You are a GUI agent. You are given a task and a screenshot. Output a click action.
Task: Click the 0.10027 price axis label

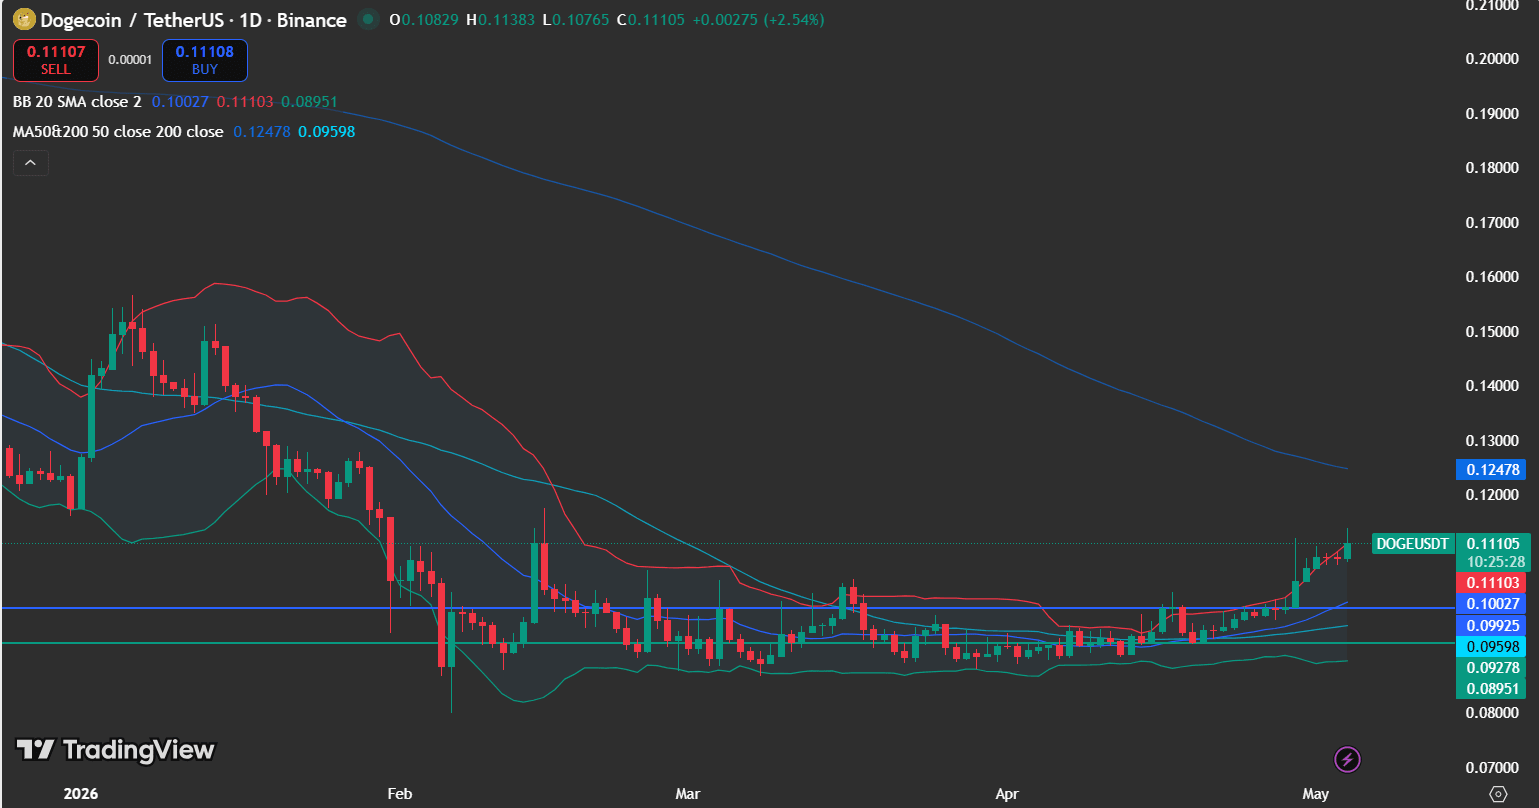pos(1493,604)
